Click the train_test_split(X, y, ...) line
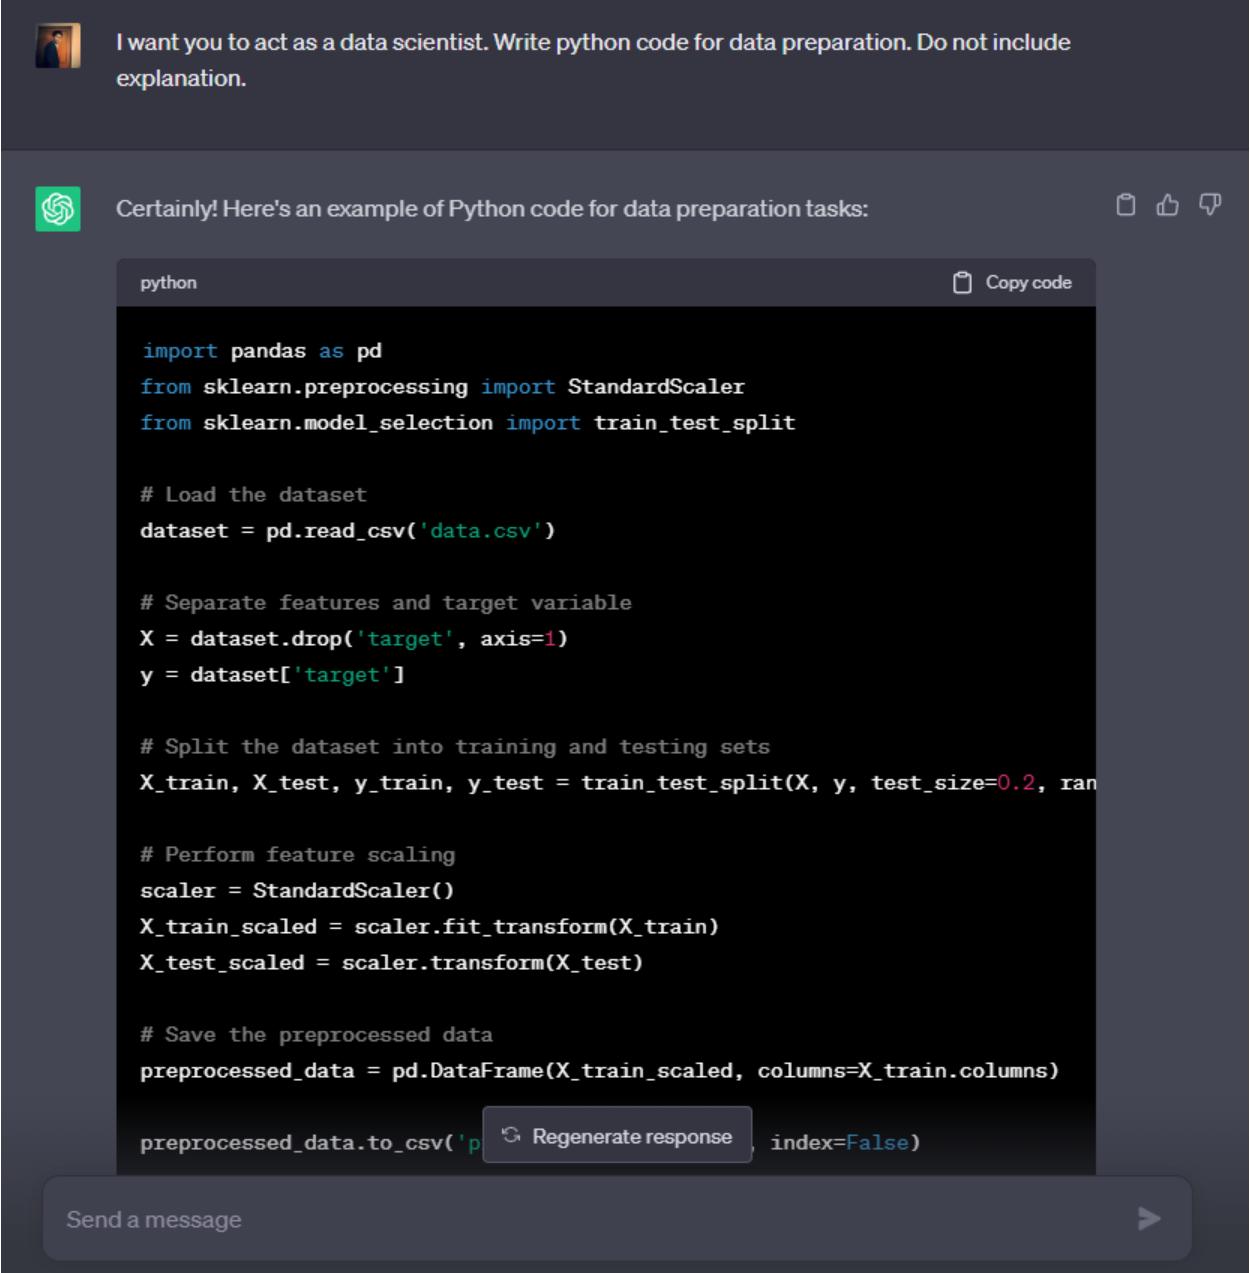Viewport: 1250px width, 1273px height. tap(618, 783)
